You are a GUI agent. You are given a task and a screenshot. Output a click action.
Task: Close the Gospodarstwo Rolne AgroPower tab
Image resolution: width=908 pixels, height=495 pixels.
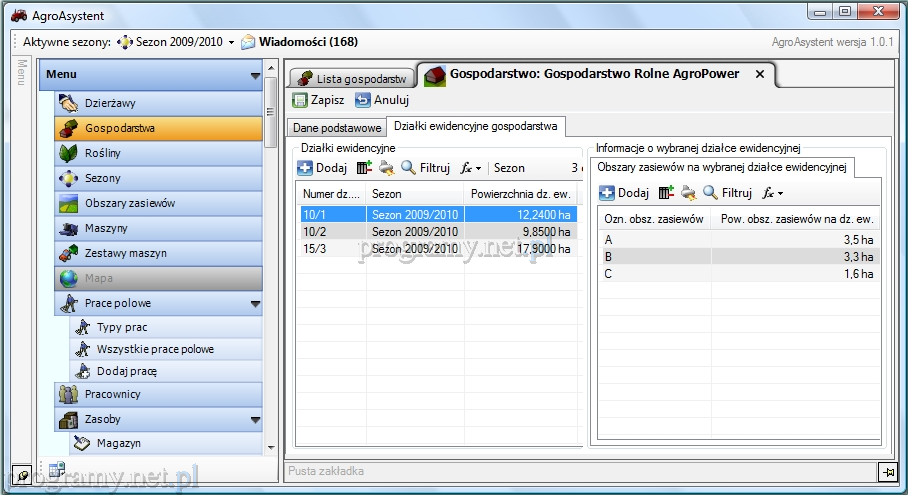[759, 74]
